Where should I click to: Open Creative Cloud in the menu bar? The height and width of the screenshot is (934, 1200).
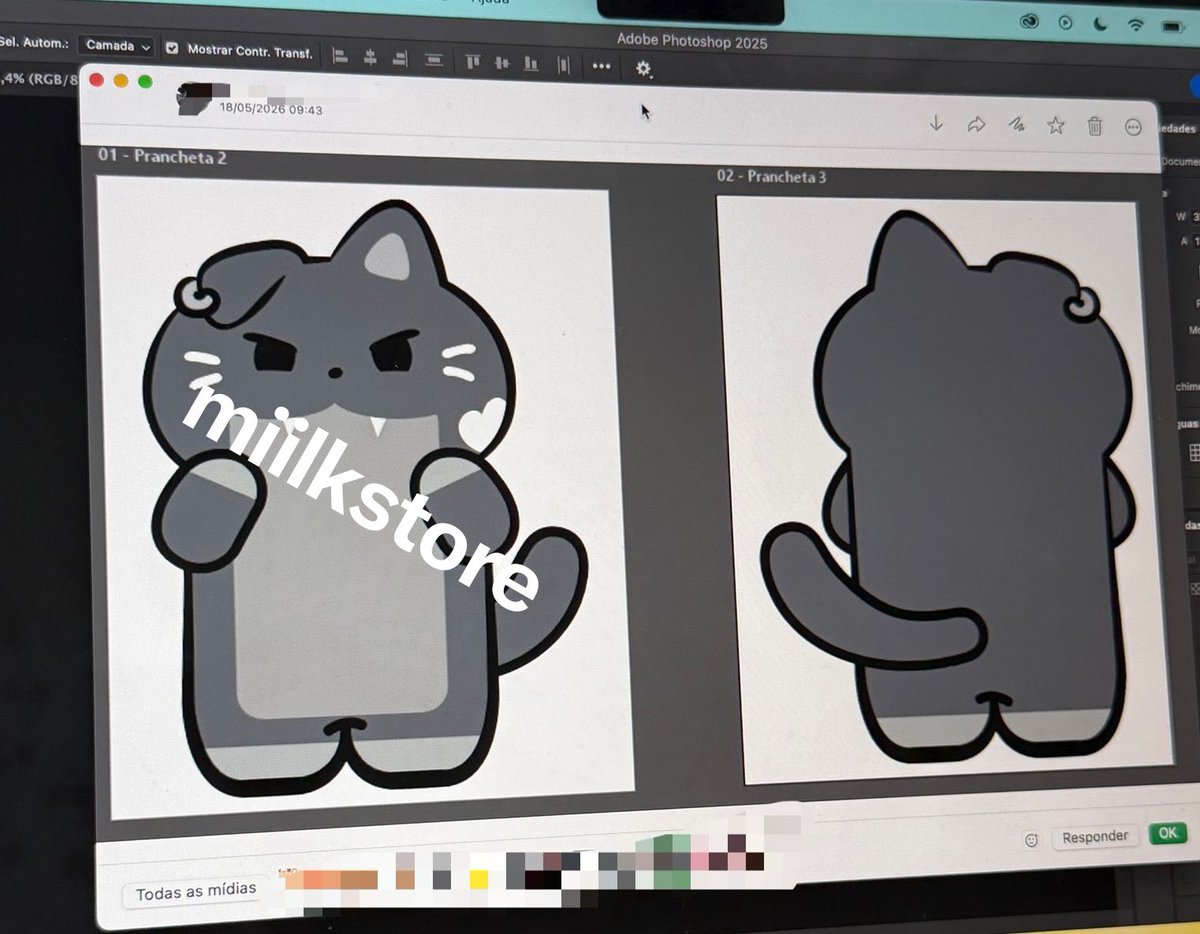(1029, 21)
